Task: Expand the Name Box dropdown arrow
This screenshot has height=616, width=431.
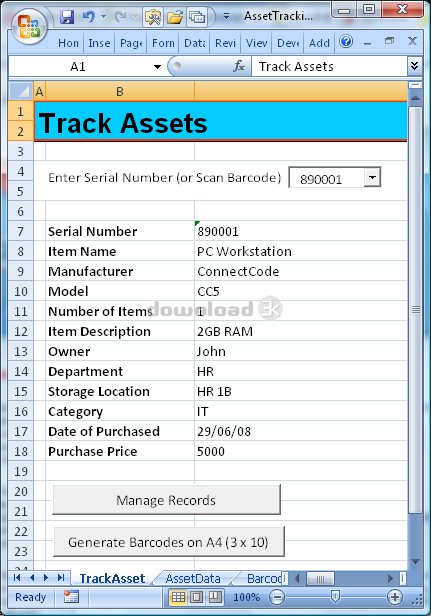Action: point(157,66)
